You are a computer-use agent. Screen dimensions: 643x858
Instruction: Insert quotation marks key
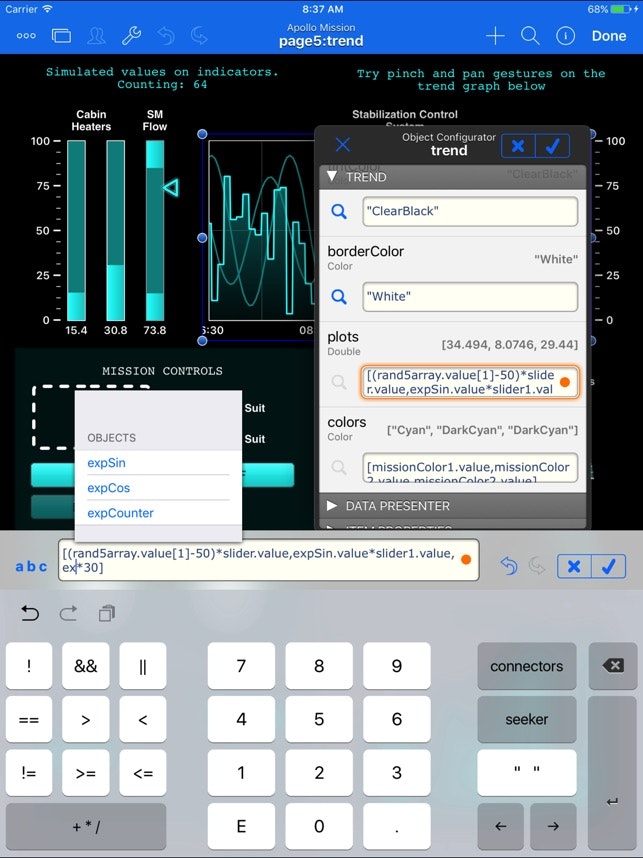point(526,773)
